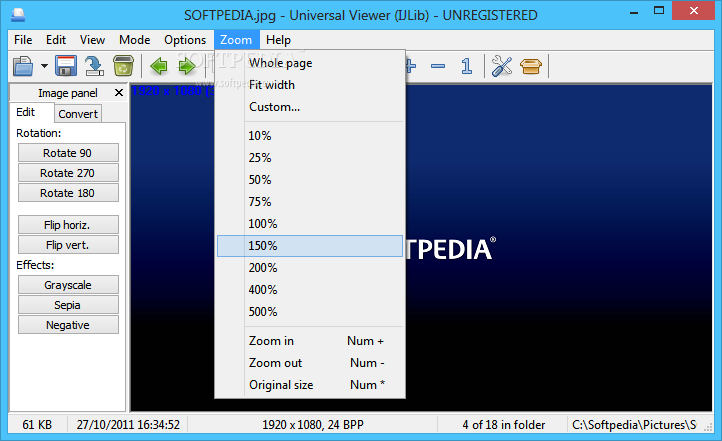Select the highlighted 150% zoom

click(310, 246)
